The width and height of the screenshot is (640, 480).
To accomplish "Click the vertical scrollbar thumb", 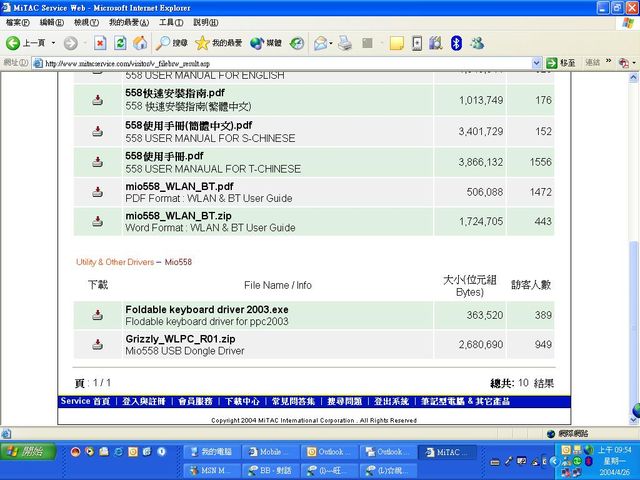I will click(633, 322).
